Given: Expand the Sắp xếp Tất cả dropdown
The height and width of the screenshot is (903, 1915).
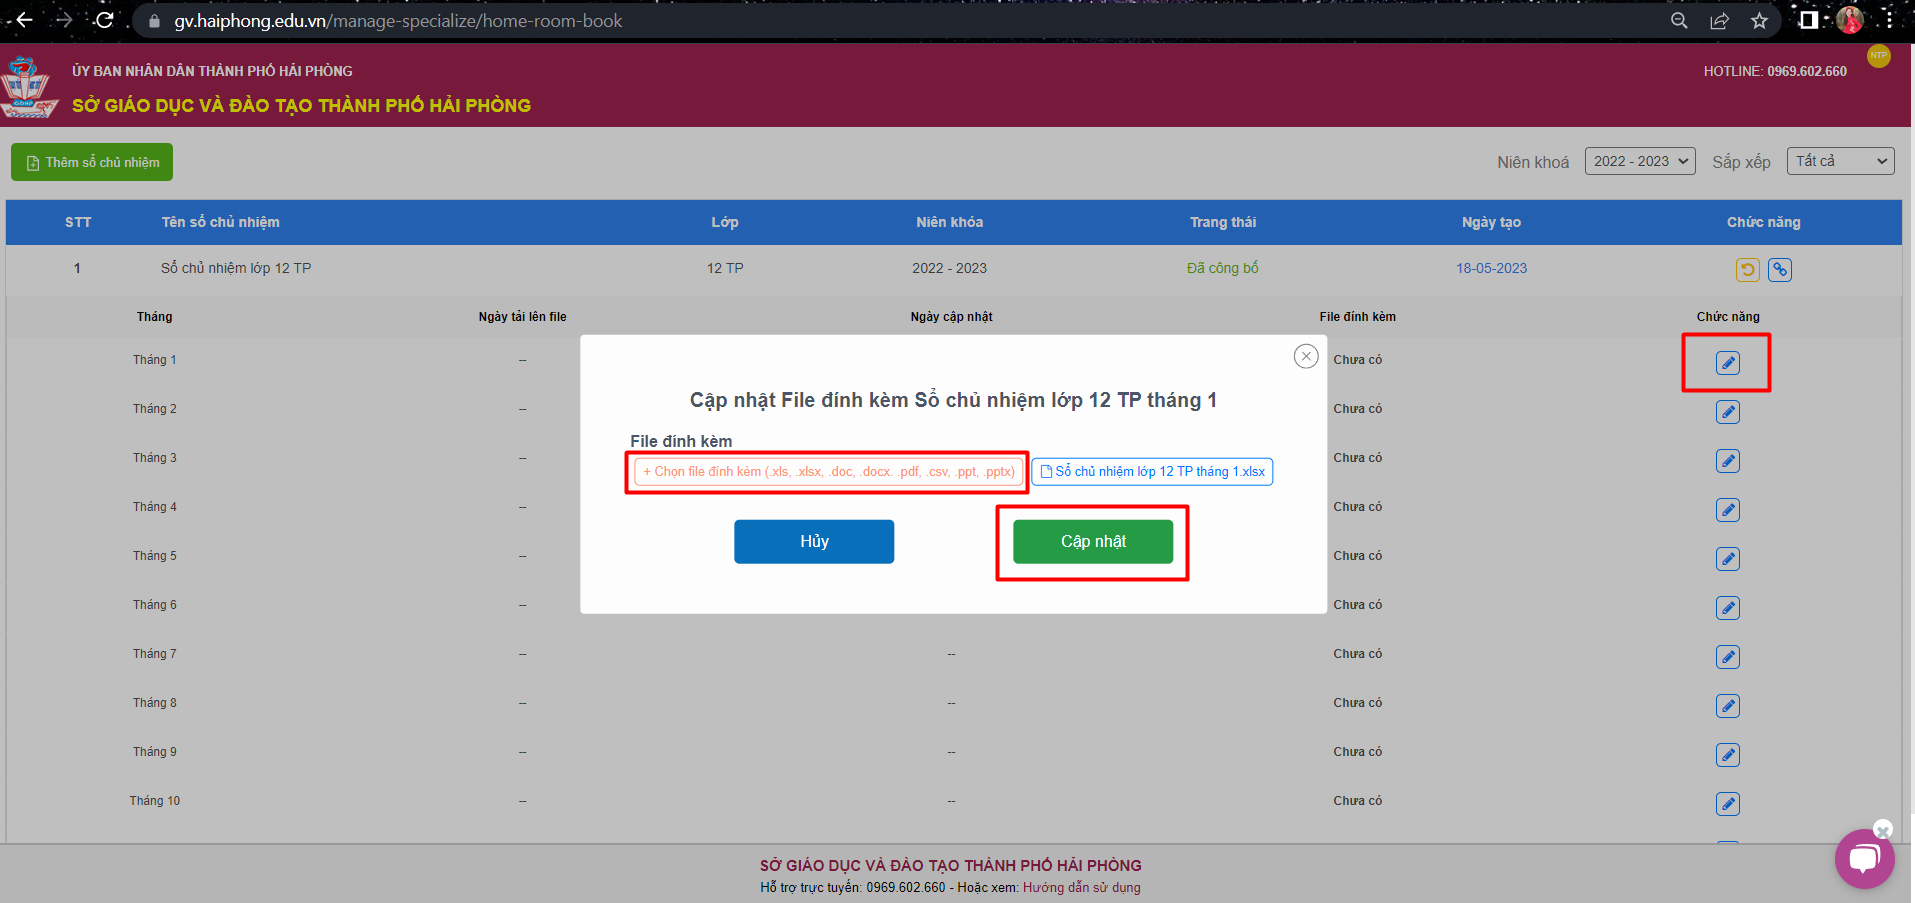Looking at the screenshot, I should pos(1839,162).
